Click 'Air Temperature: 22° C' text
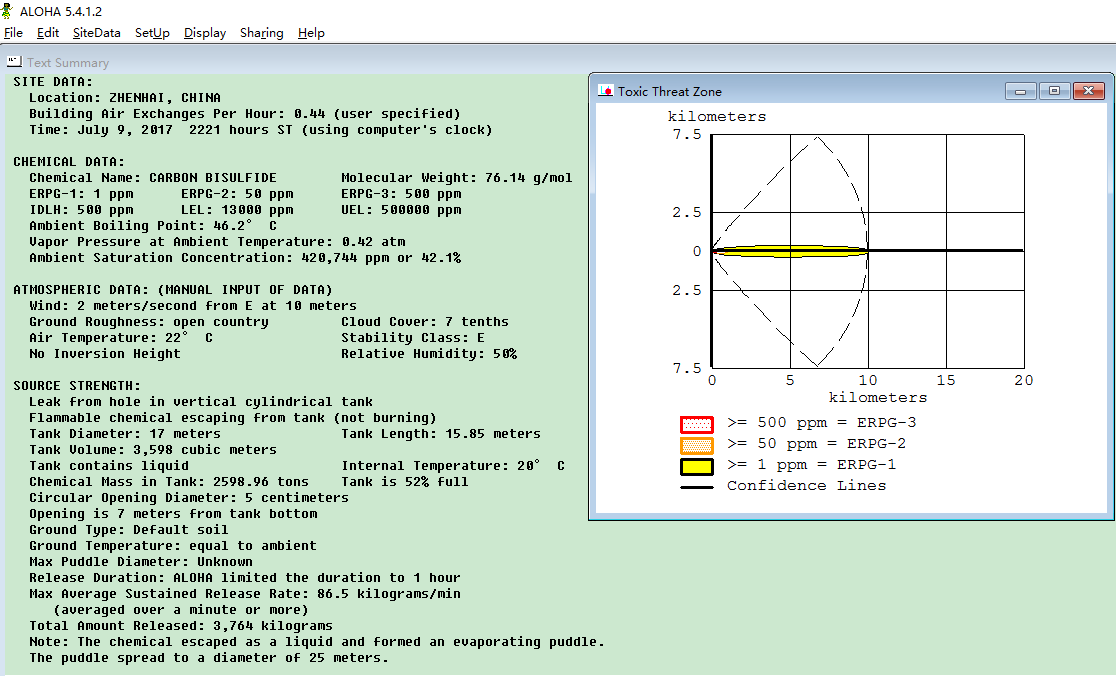The image size is (1116, 676). click(121, 338)
